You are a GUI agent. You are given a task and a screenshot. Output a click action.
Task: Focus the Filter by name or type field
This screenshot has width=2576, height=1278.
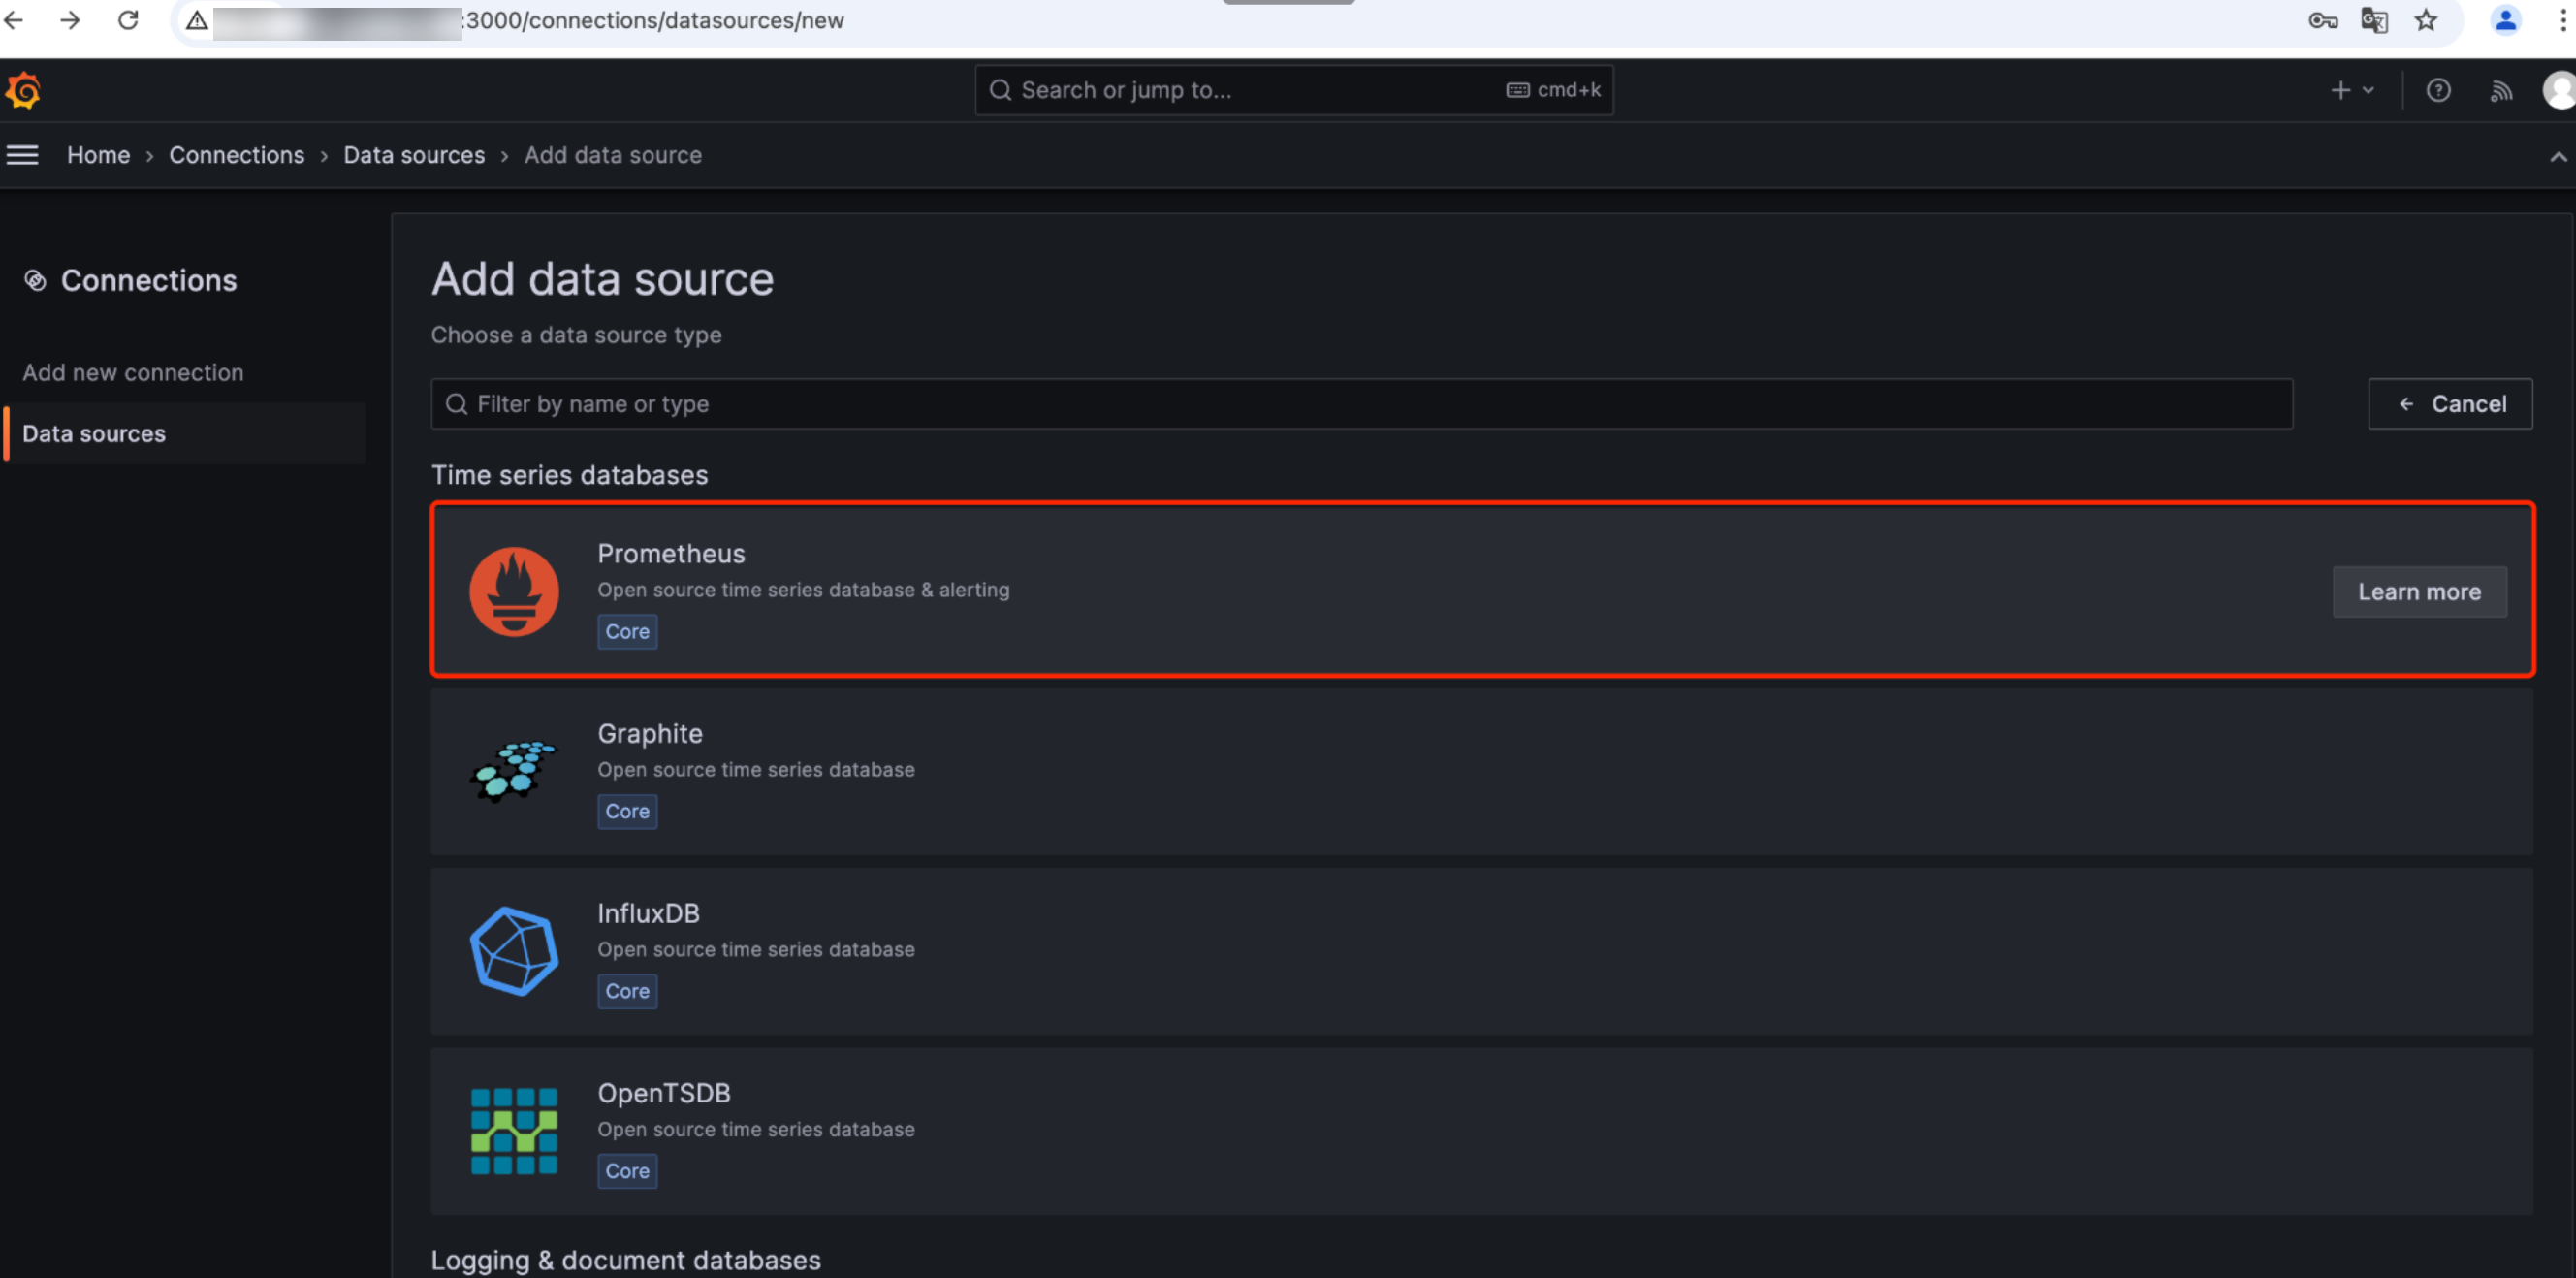tap(1360, 404)
